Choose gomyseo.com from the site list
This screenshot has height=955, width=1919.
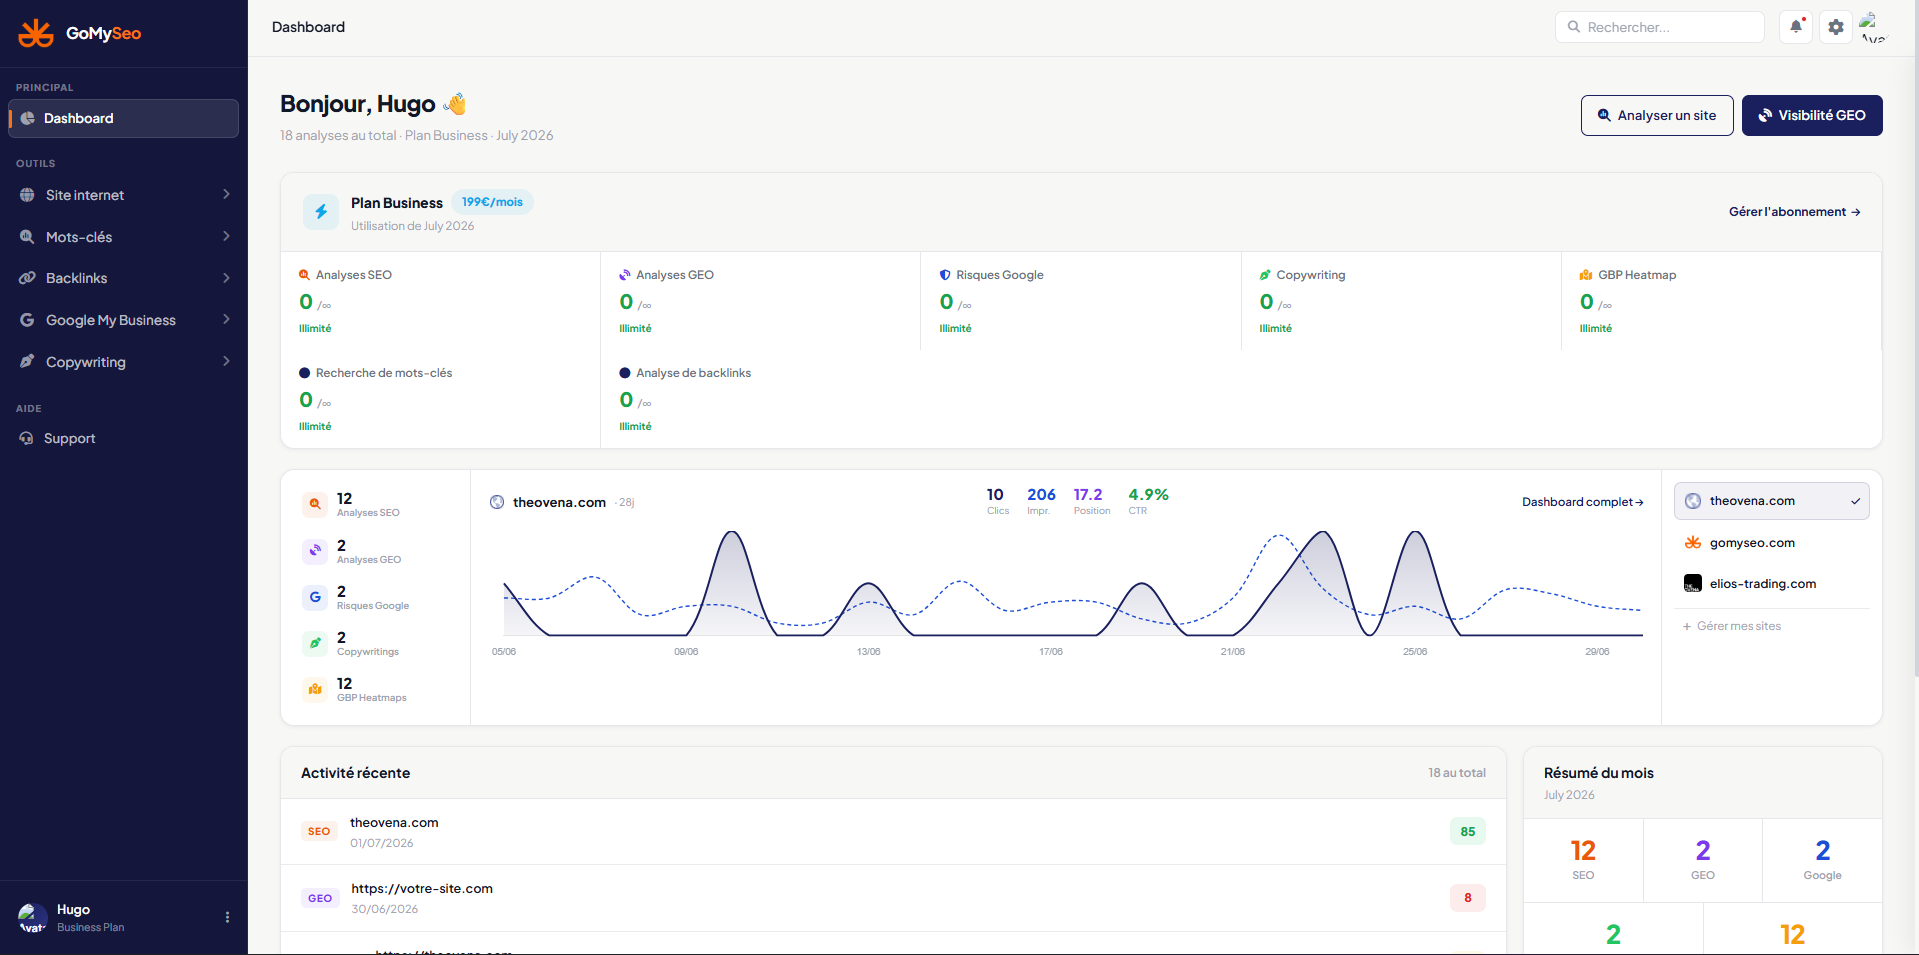(x=1771, y=543)
